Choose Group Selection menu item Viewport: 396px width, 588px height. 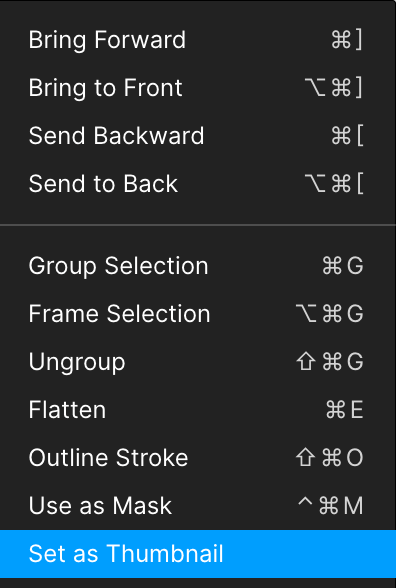point(198,266)
